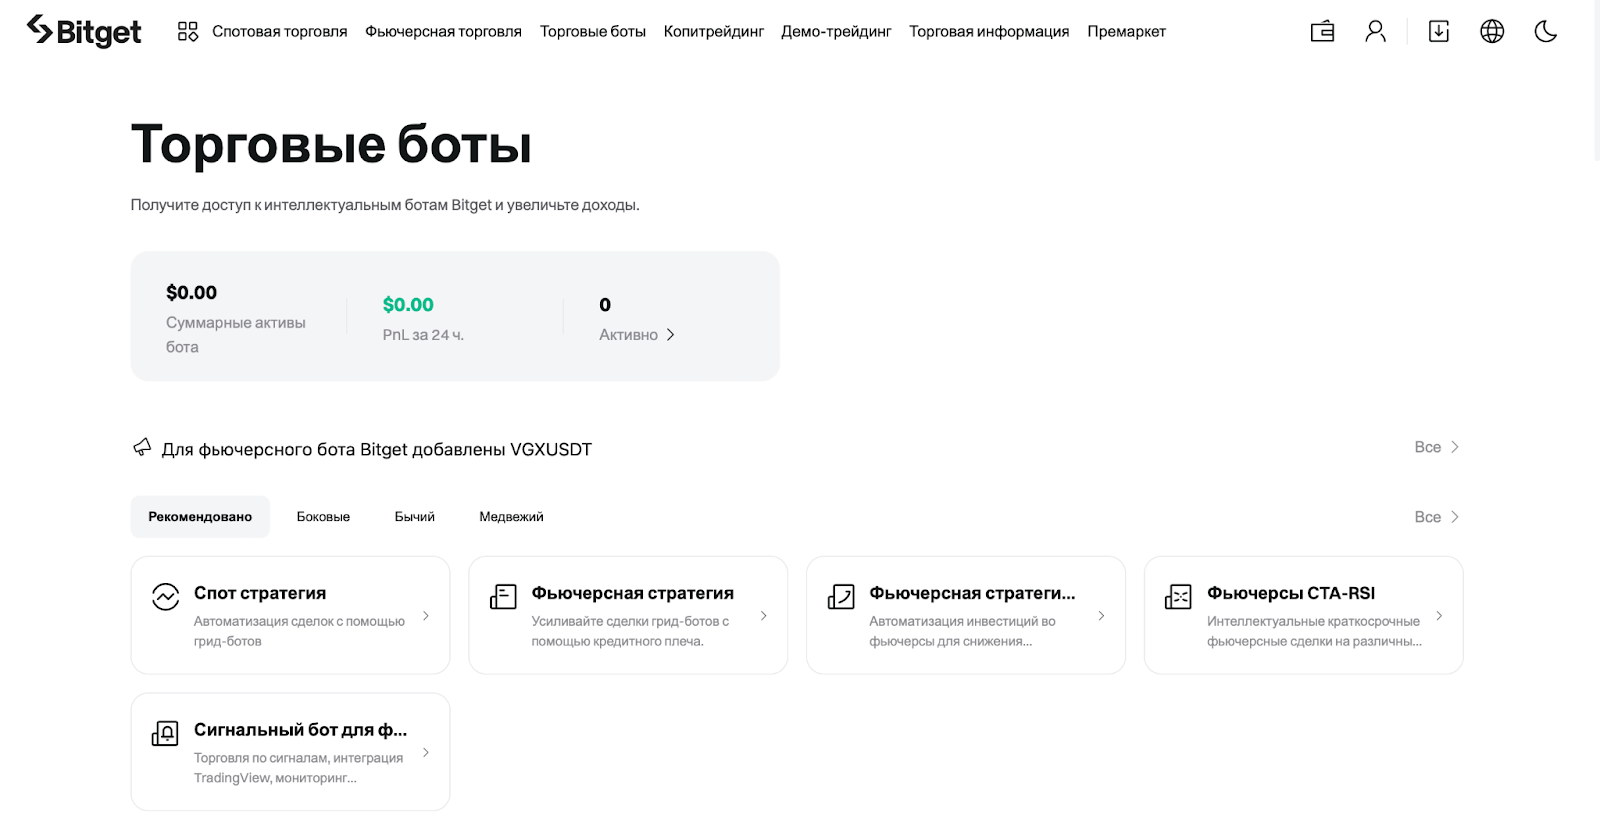Select the Рекомендовано tab
The image size is (1600, 826).
click(200, 517)
